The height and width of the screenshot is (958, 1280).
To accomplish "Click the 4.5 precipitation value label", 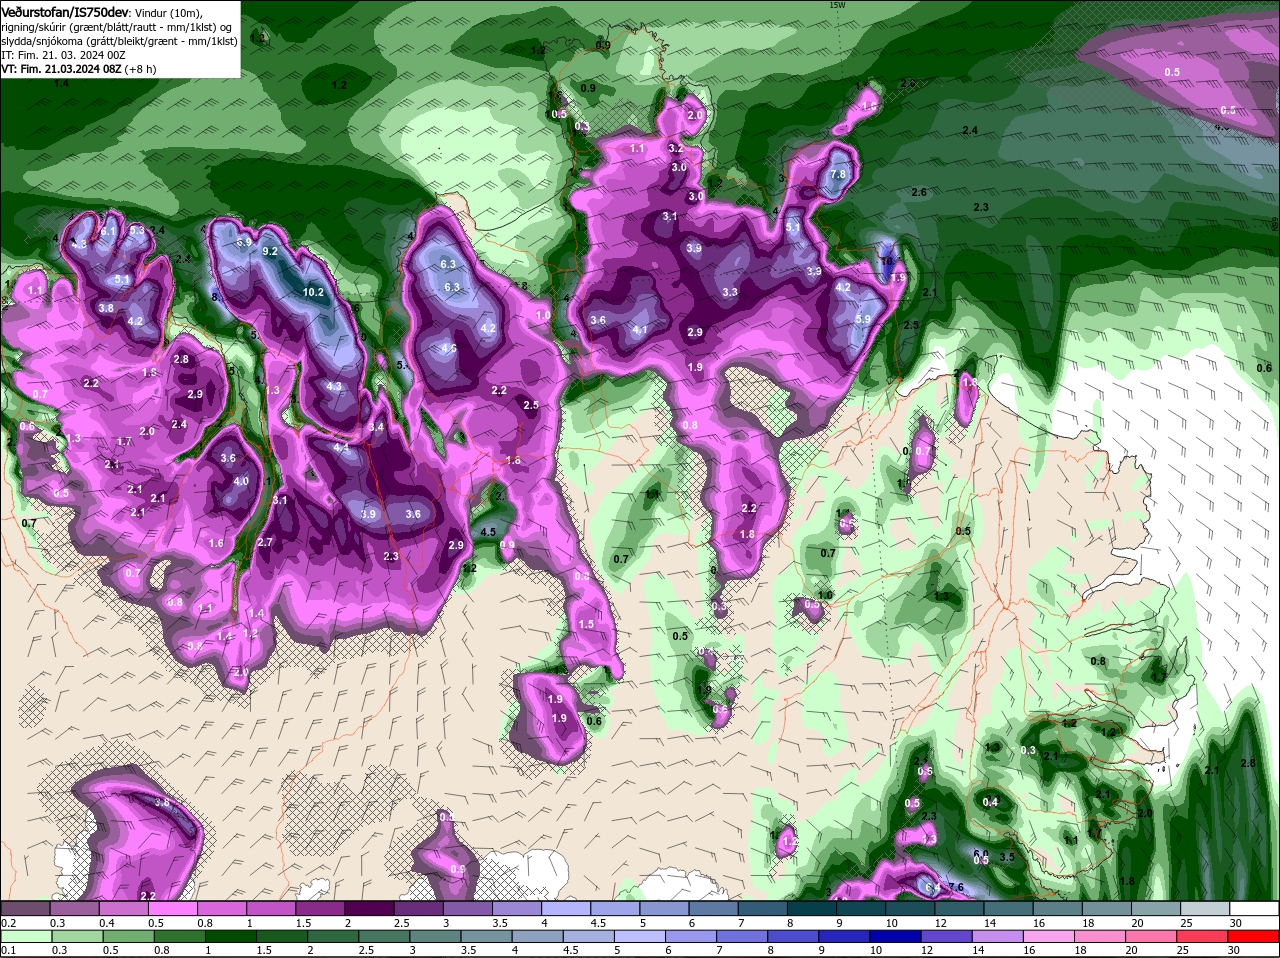I will point(488,533).
